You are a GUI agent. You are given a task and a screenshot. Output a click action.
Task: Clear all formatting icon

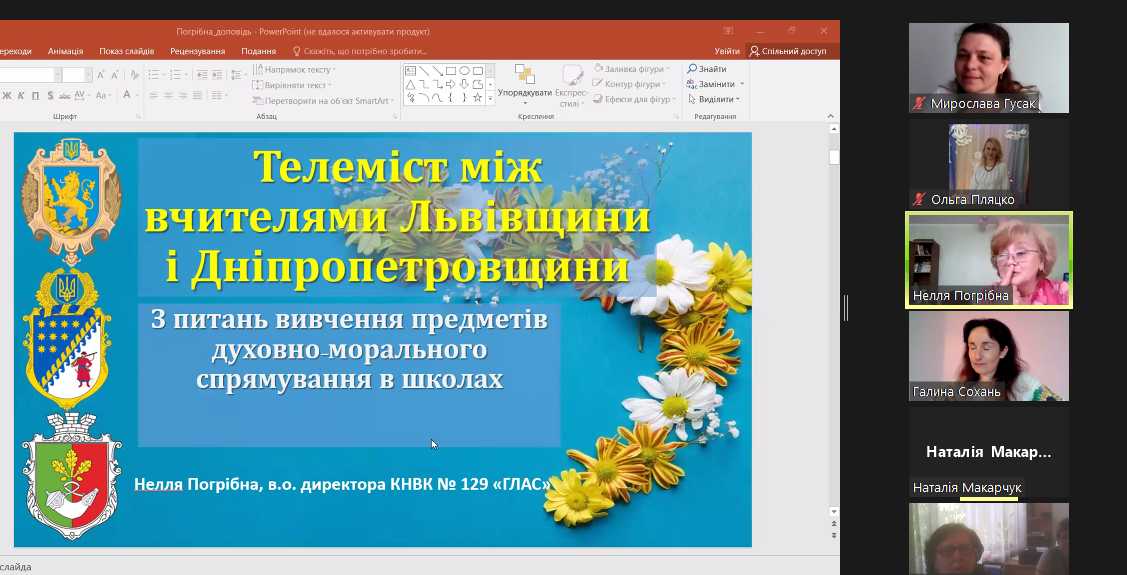coord(134,75)
